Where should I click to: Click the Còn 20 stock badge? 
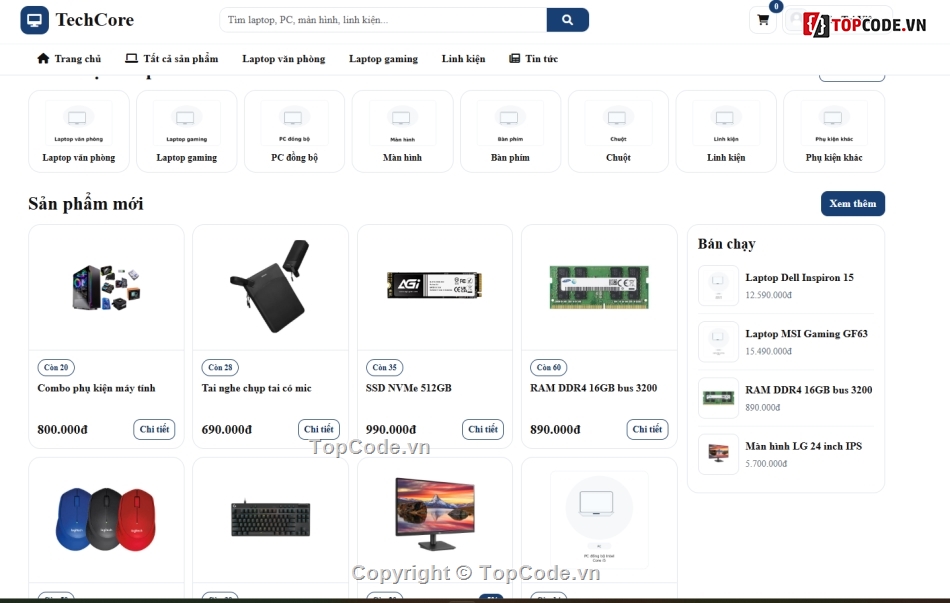56,367
